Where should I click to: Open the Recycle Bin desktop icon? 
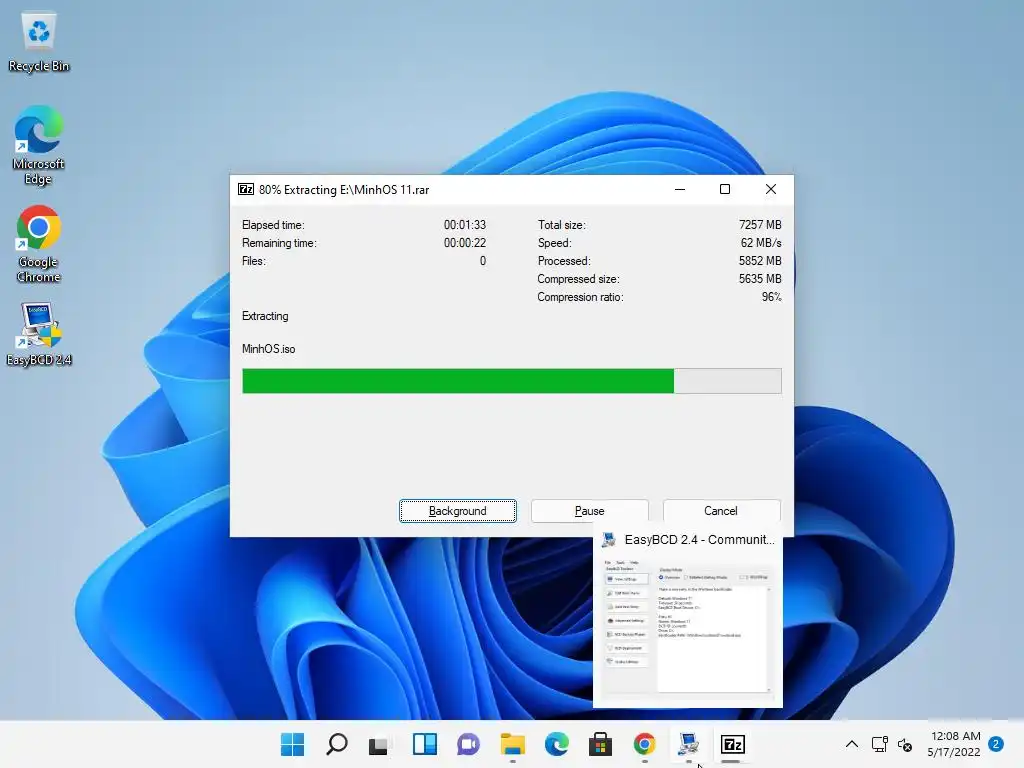tap(39, 42)
